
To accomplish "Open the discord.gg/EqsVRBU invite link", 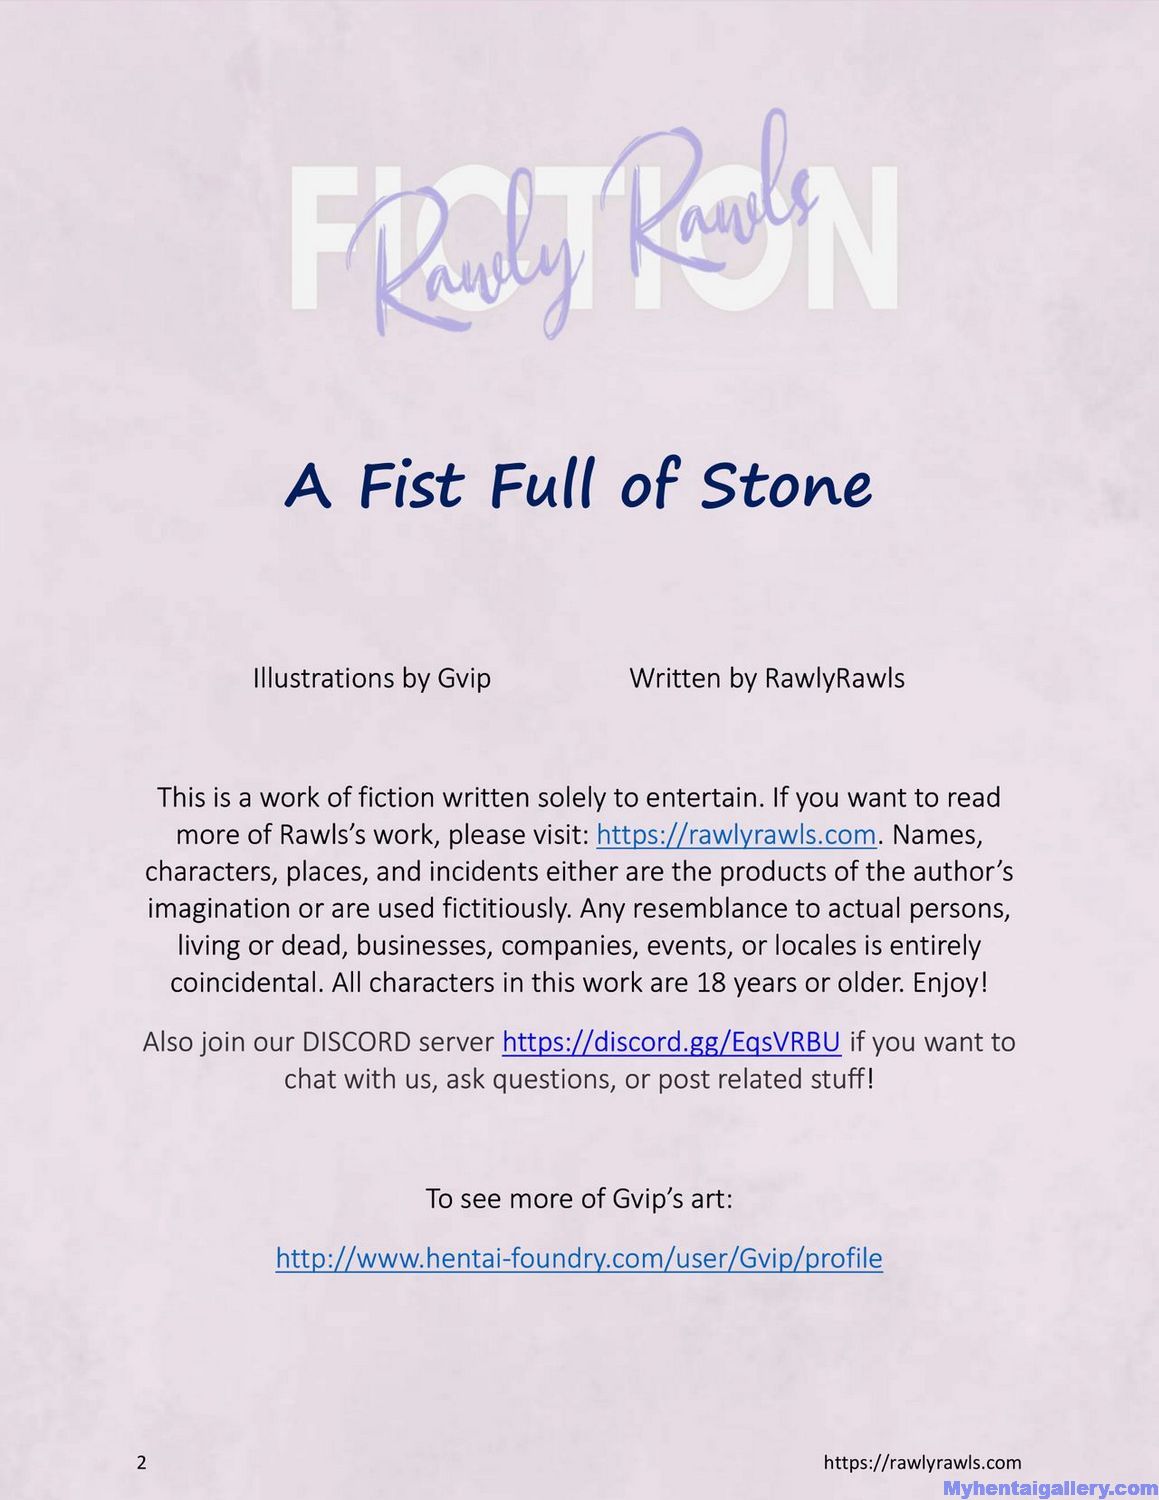I will [671, 1042].
